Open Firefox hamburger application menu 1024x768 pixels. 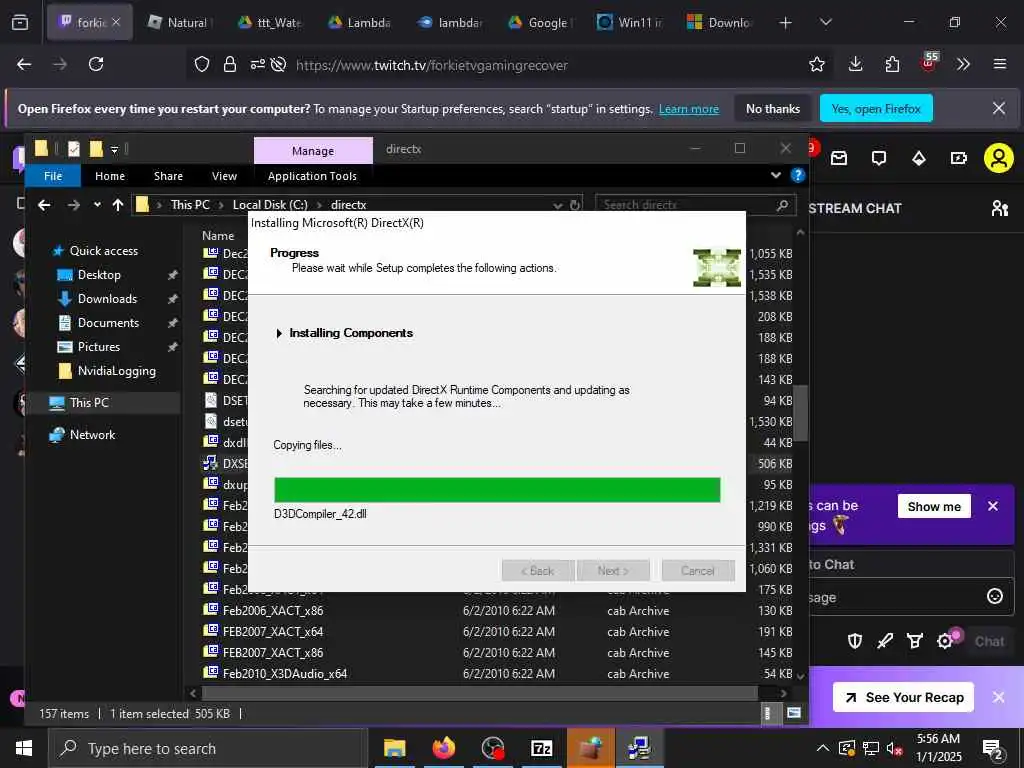(x=999, y=64)
